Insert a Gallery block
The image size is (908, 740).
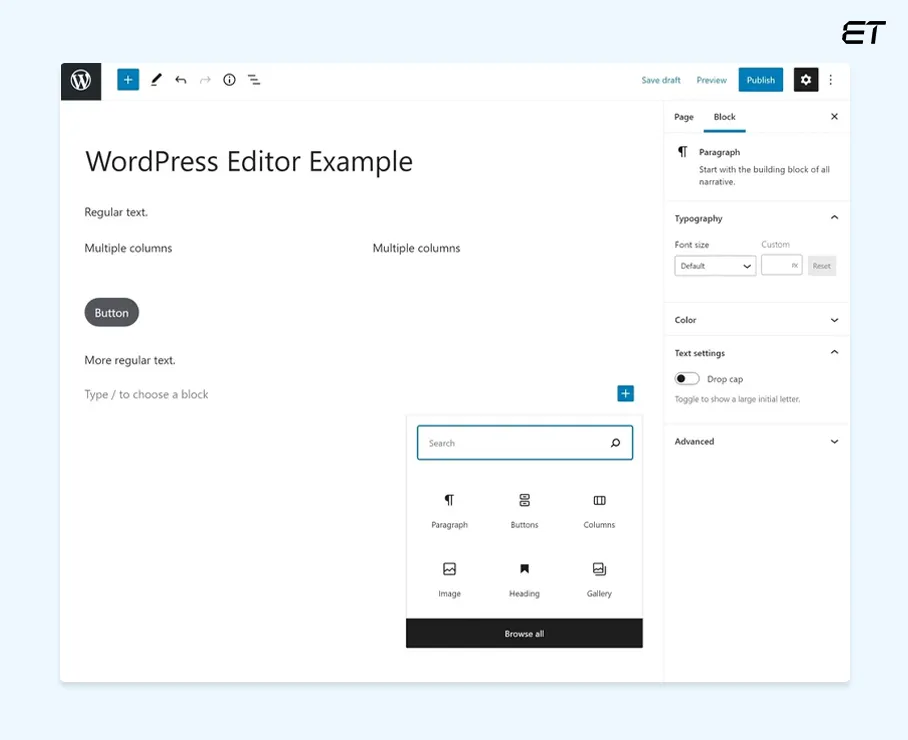pos(599,580)
